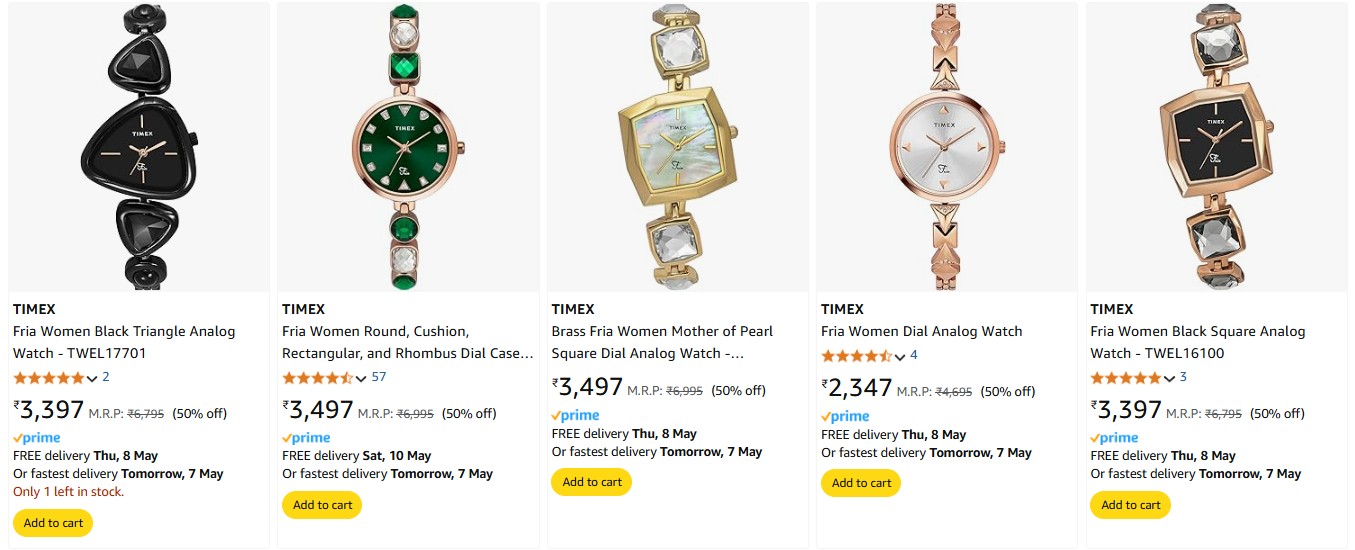Image resolution: width=1355 pixels, height=550 pixels.
Task: Click star rating icons of TWEL16100 watch
Action: click(x=1125, y=378)
